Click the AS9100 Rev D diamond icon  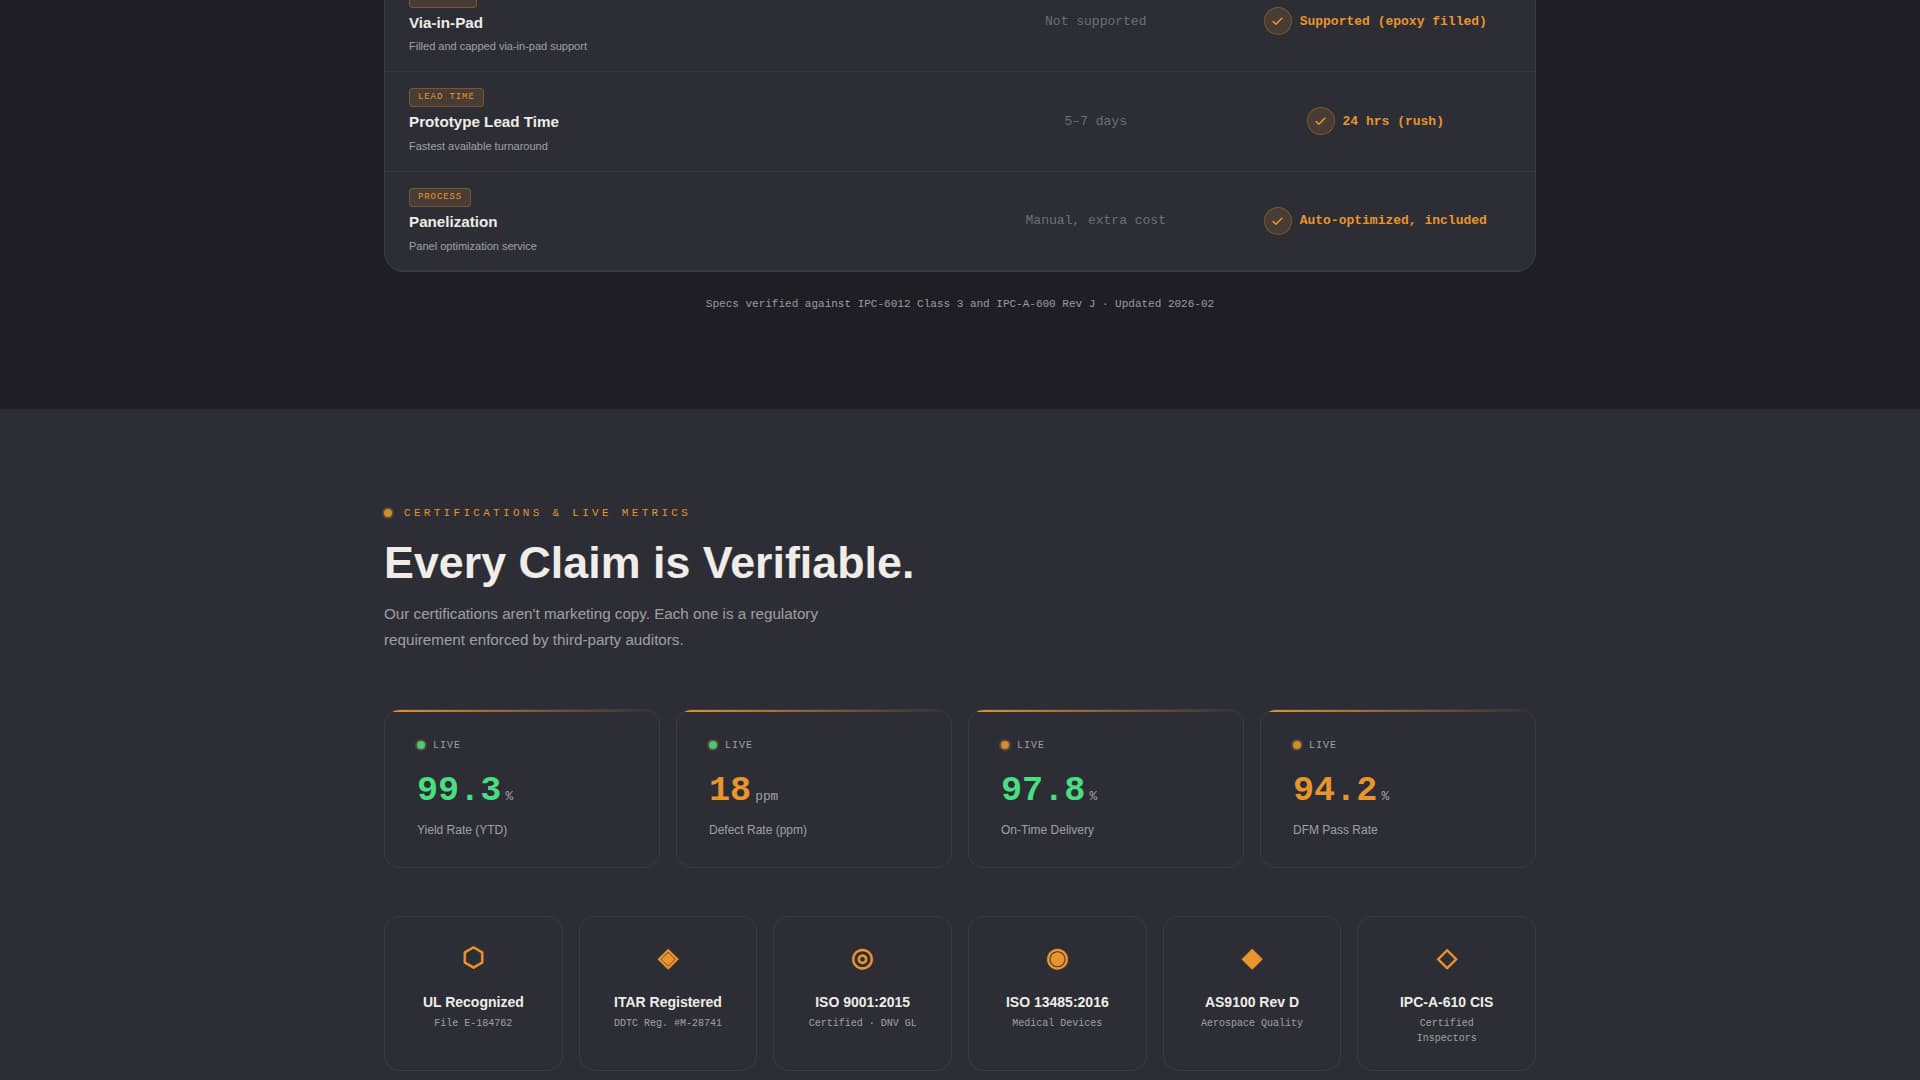point(1251,959)
